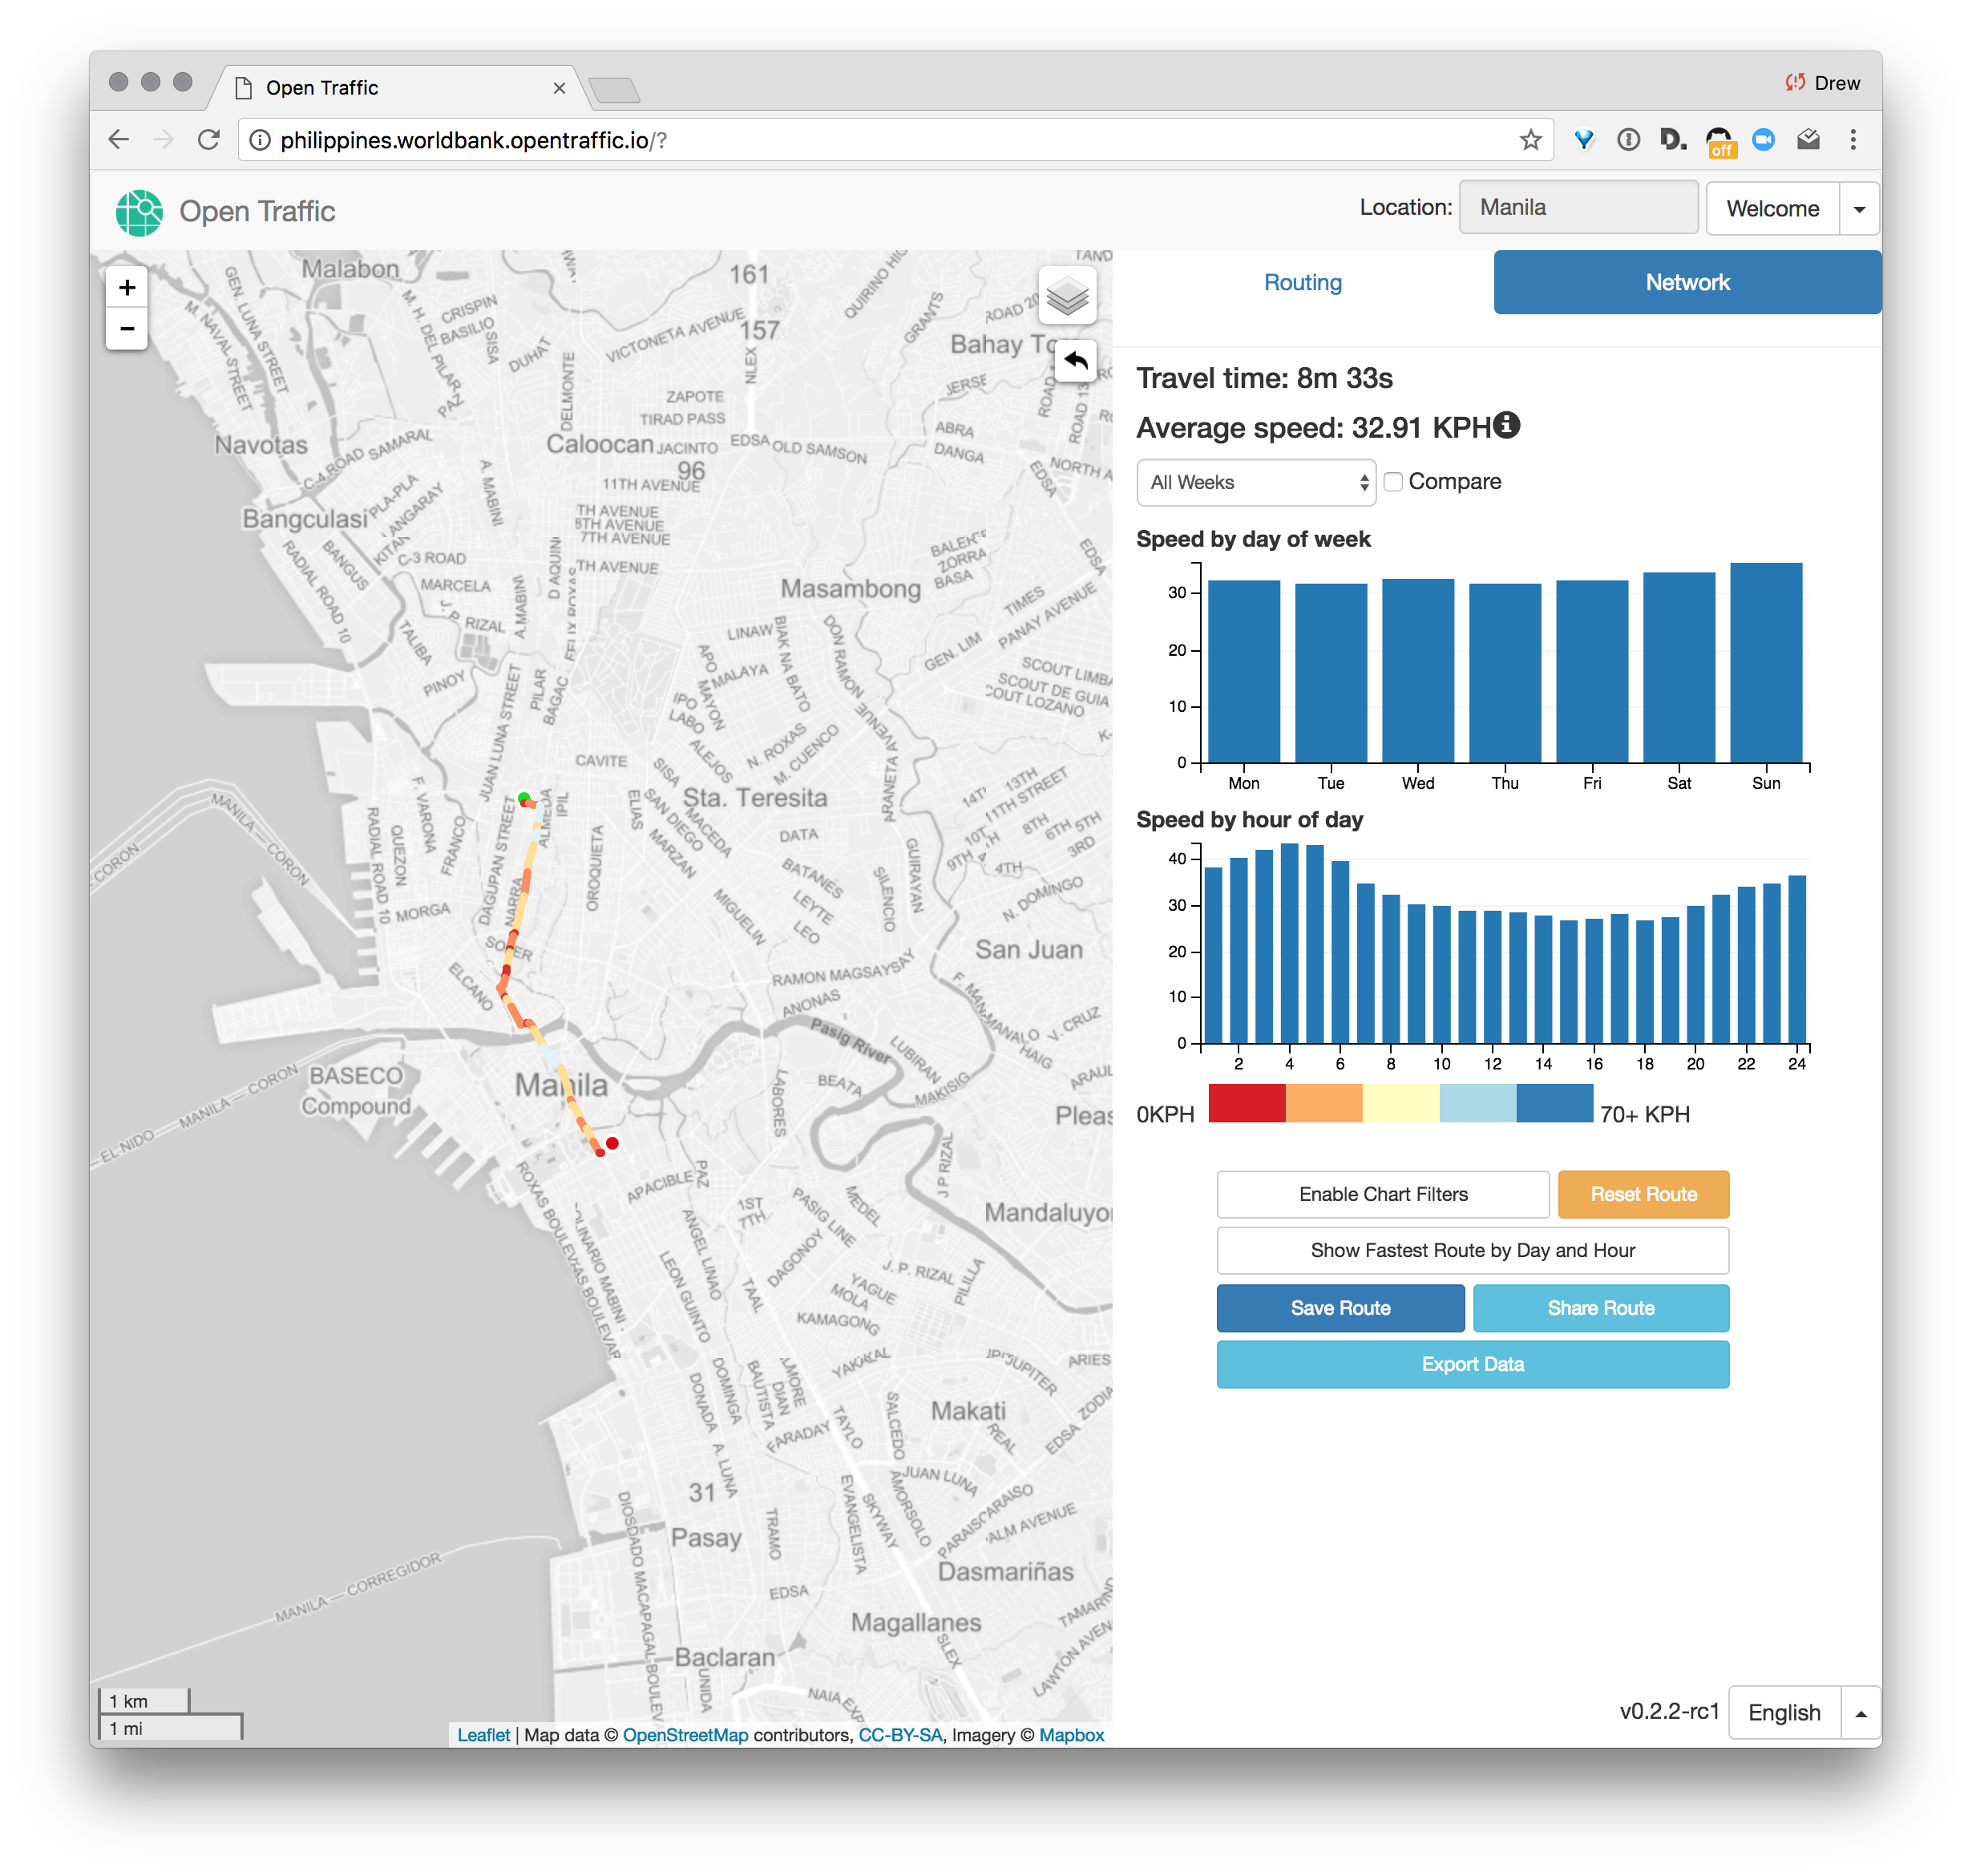The image size is (1972, 1876).
Task: Click Show Fastest Route by Day and Hour
Action: (1472, 1250)
